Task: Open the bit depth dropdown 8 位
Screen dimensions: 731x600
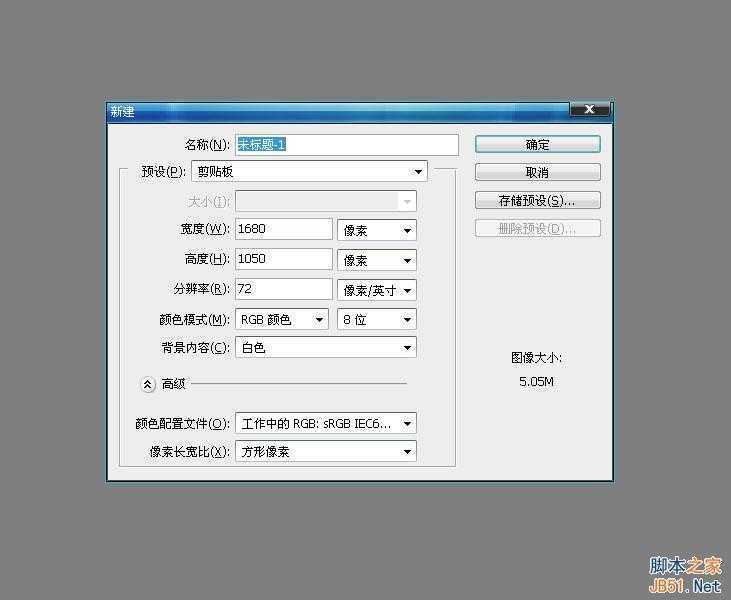Action: (377, 319)
